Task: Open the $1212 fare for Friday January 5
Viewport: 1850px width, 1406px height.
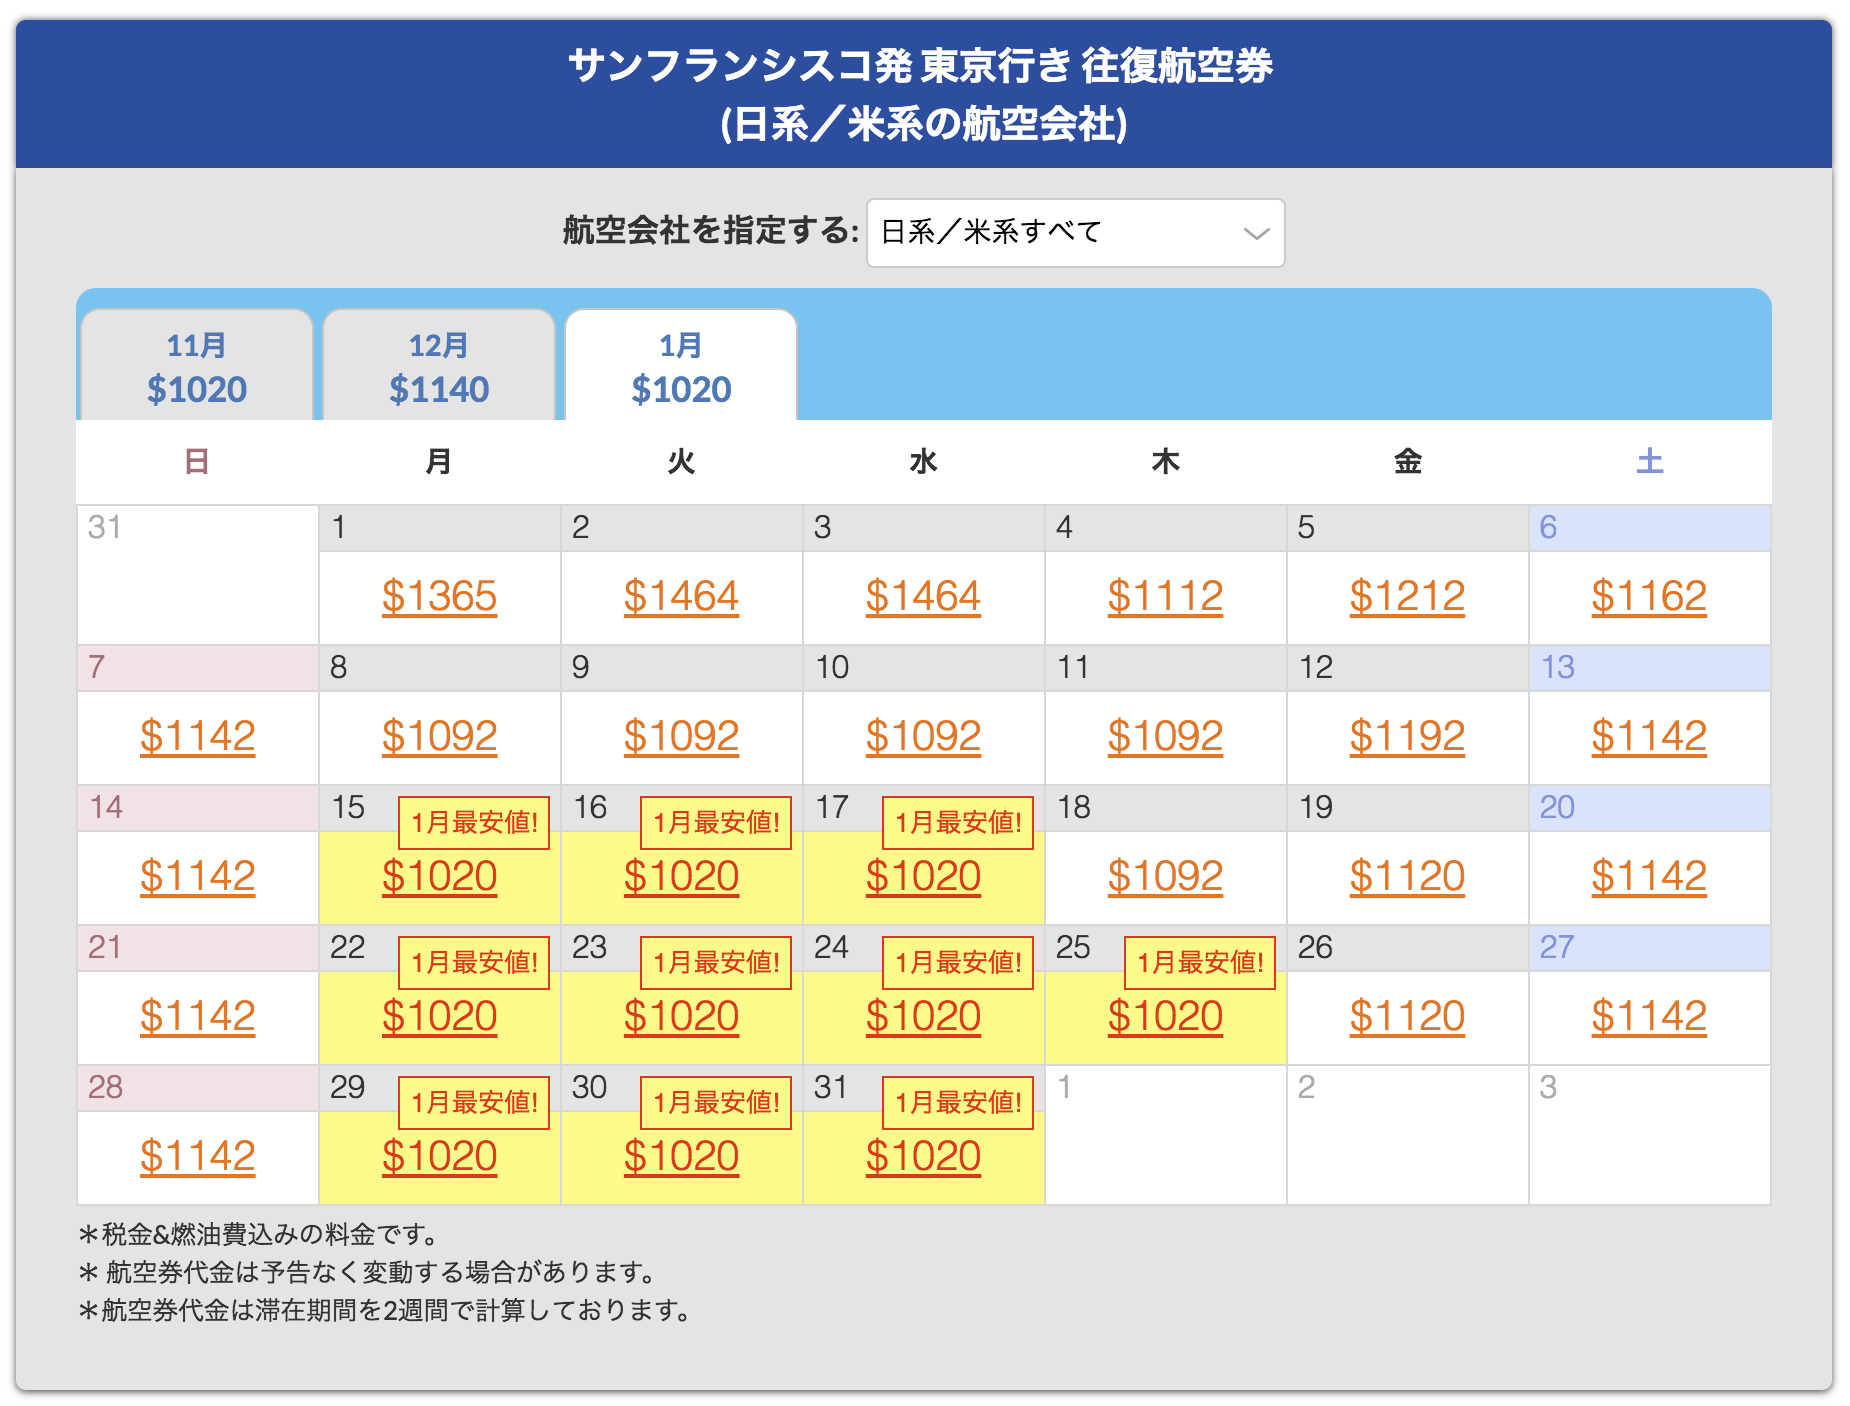Action: [1406, 596]
